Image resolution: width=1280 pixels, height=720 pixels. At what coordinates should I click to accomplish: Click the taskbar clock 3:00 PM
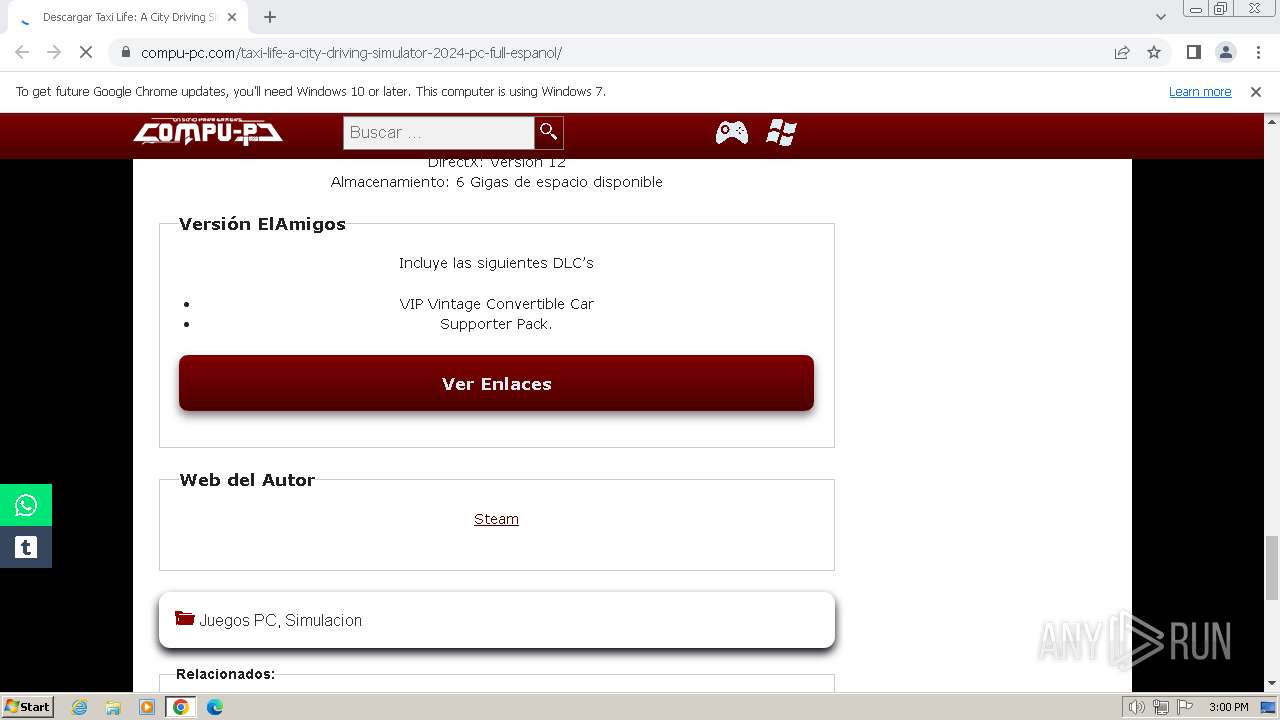pyautogui.click(x=1228, y=707)
